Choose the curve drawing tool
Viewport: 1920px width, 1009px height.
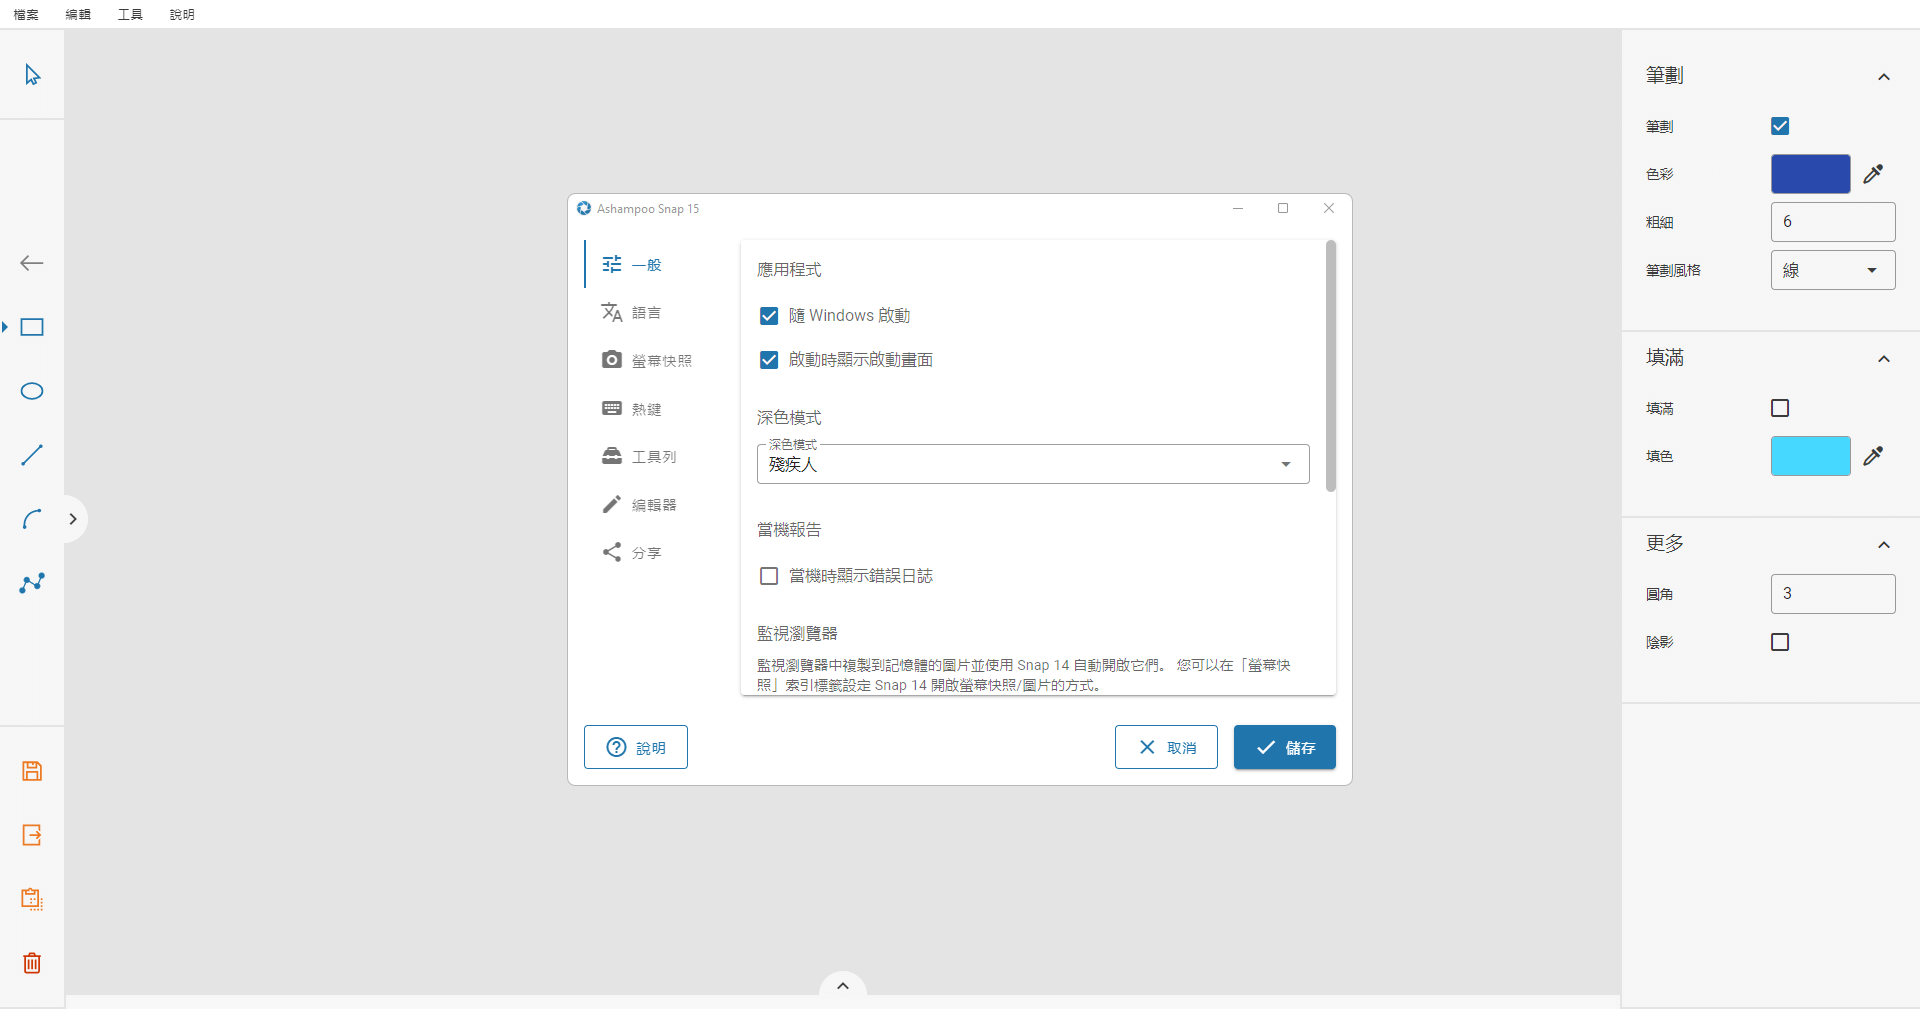pos(32,519)
